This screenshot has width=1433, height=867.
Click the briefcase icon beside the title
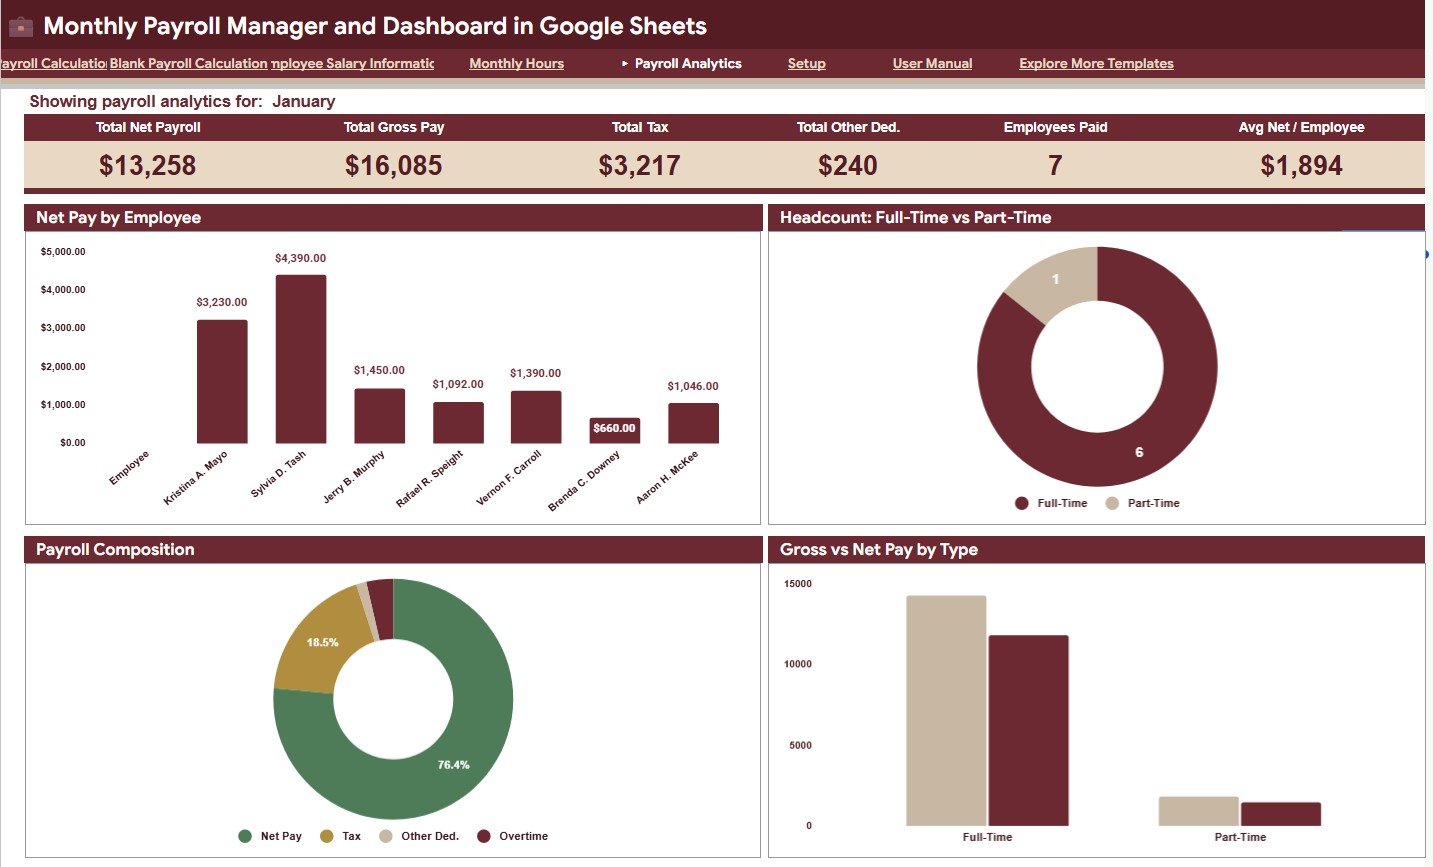tap(20, 27)
